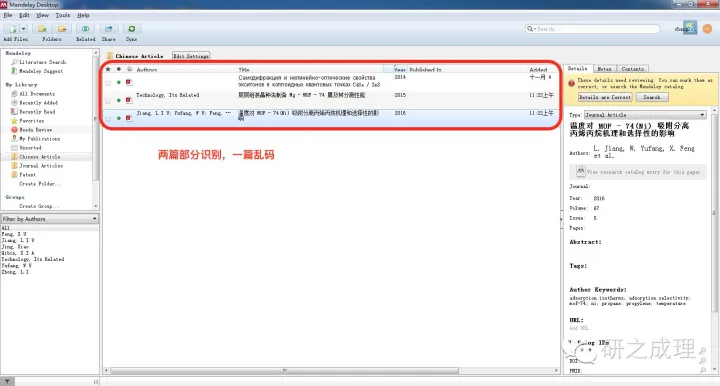Click the PMID lookup magnifier icon

tap(703, 370)
